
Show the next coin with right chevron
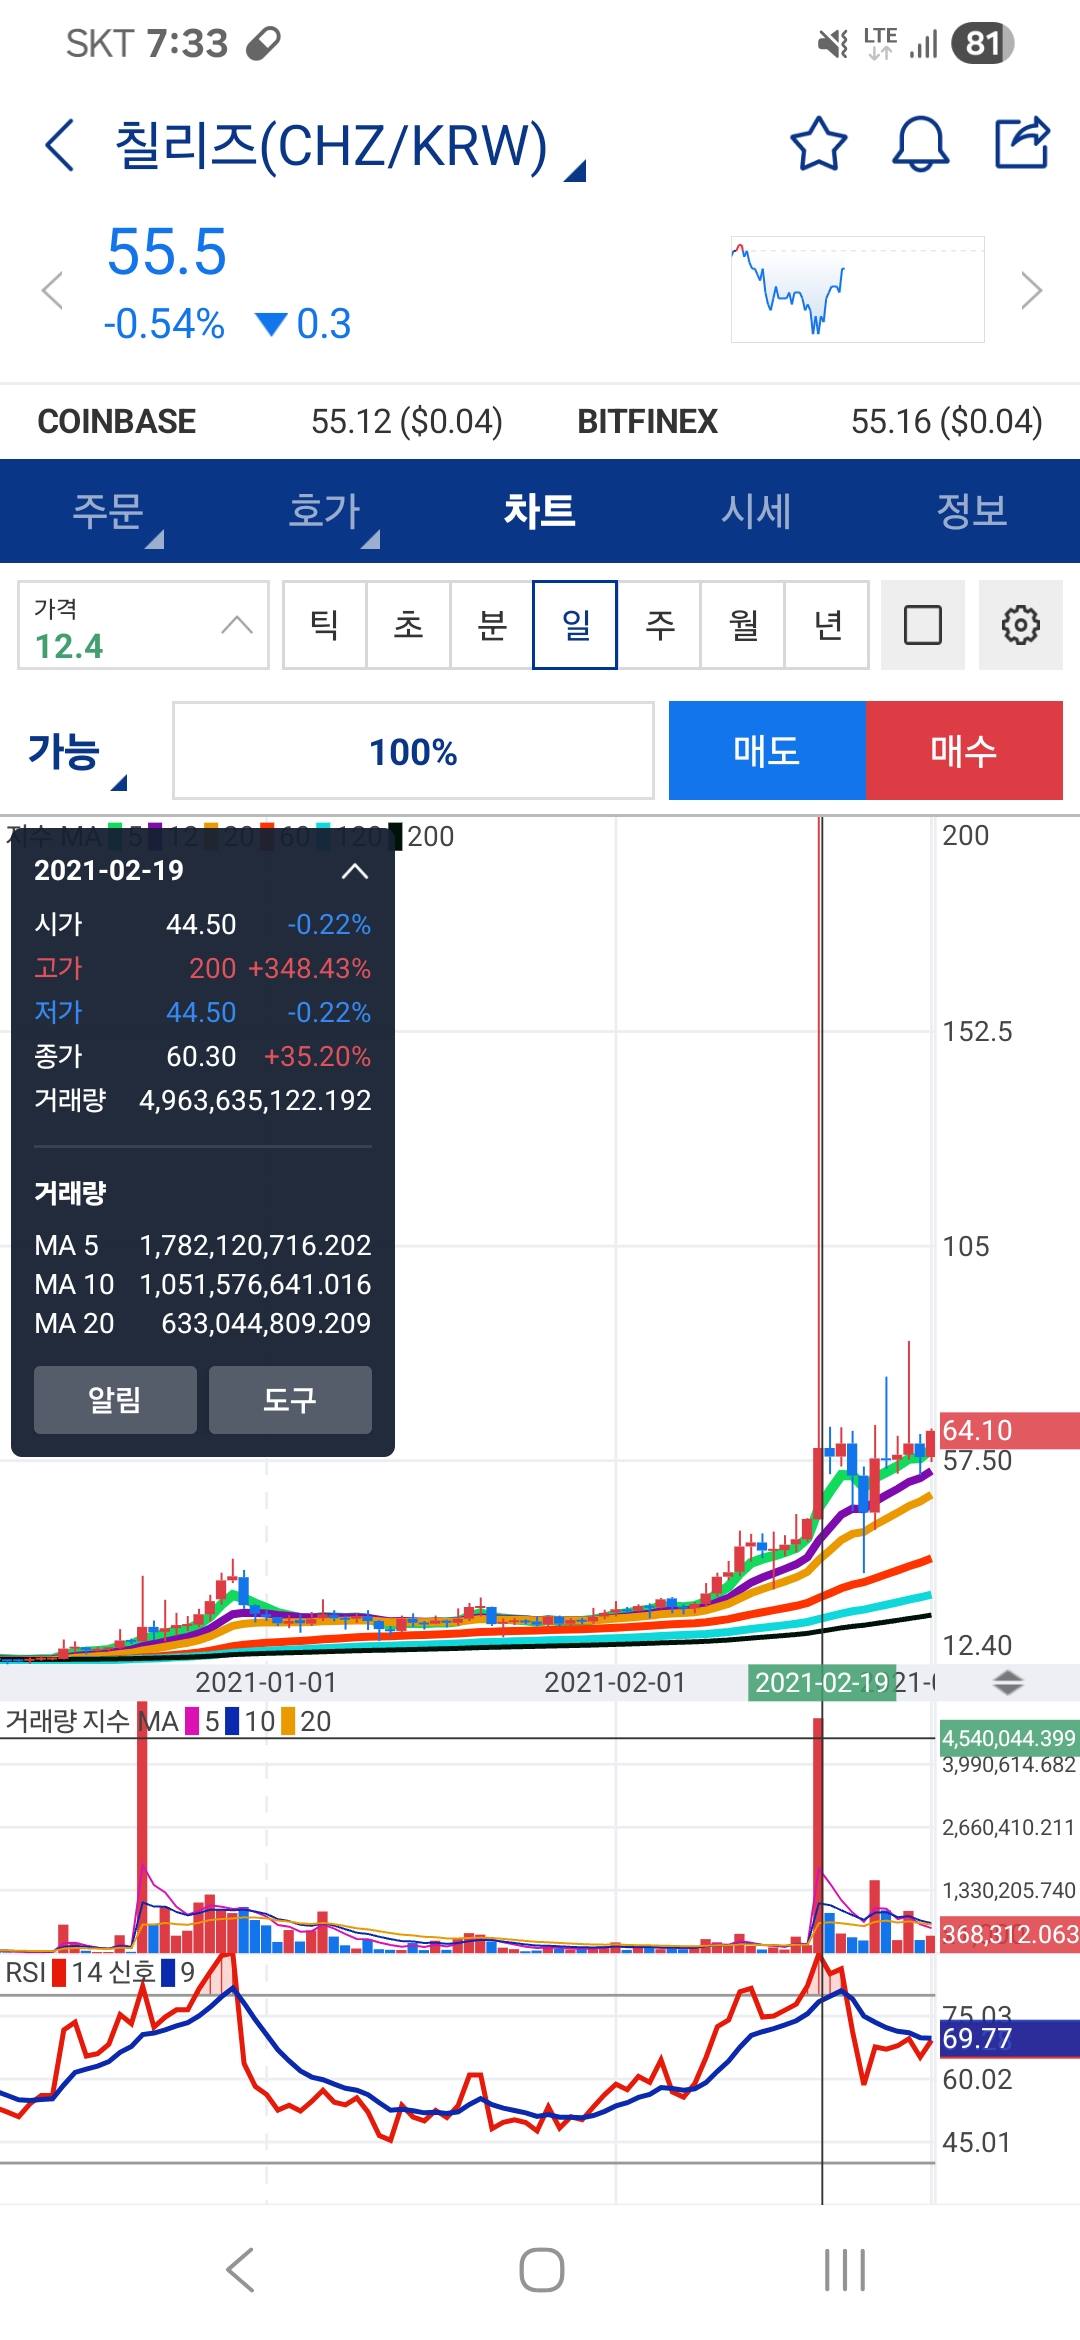pos(1031,291)
